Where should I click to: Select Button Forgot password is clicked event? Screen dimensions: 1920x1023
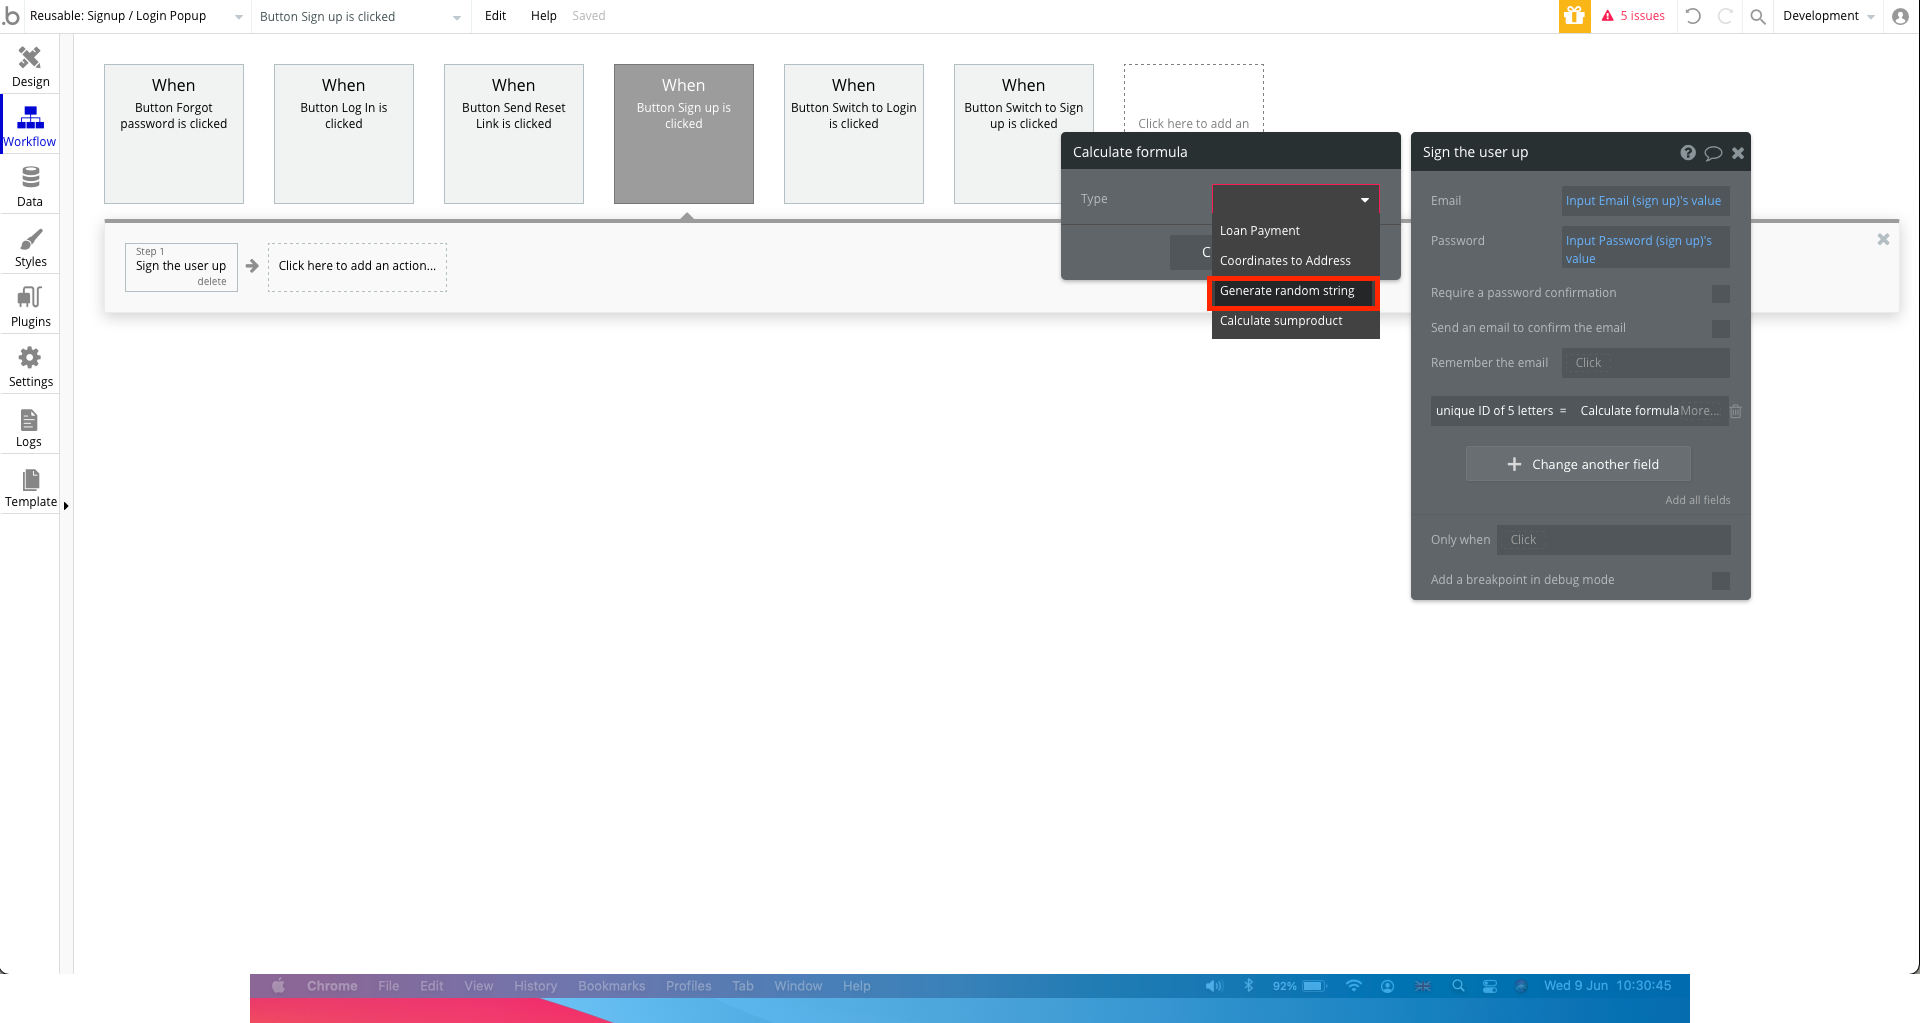pos(174,134)
